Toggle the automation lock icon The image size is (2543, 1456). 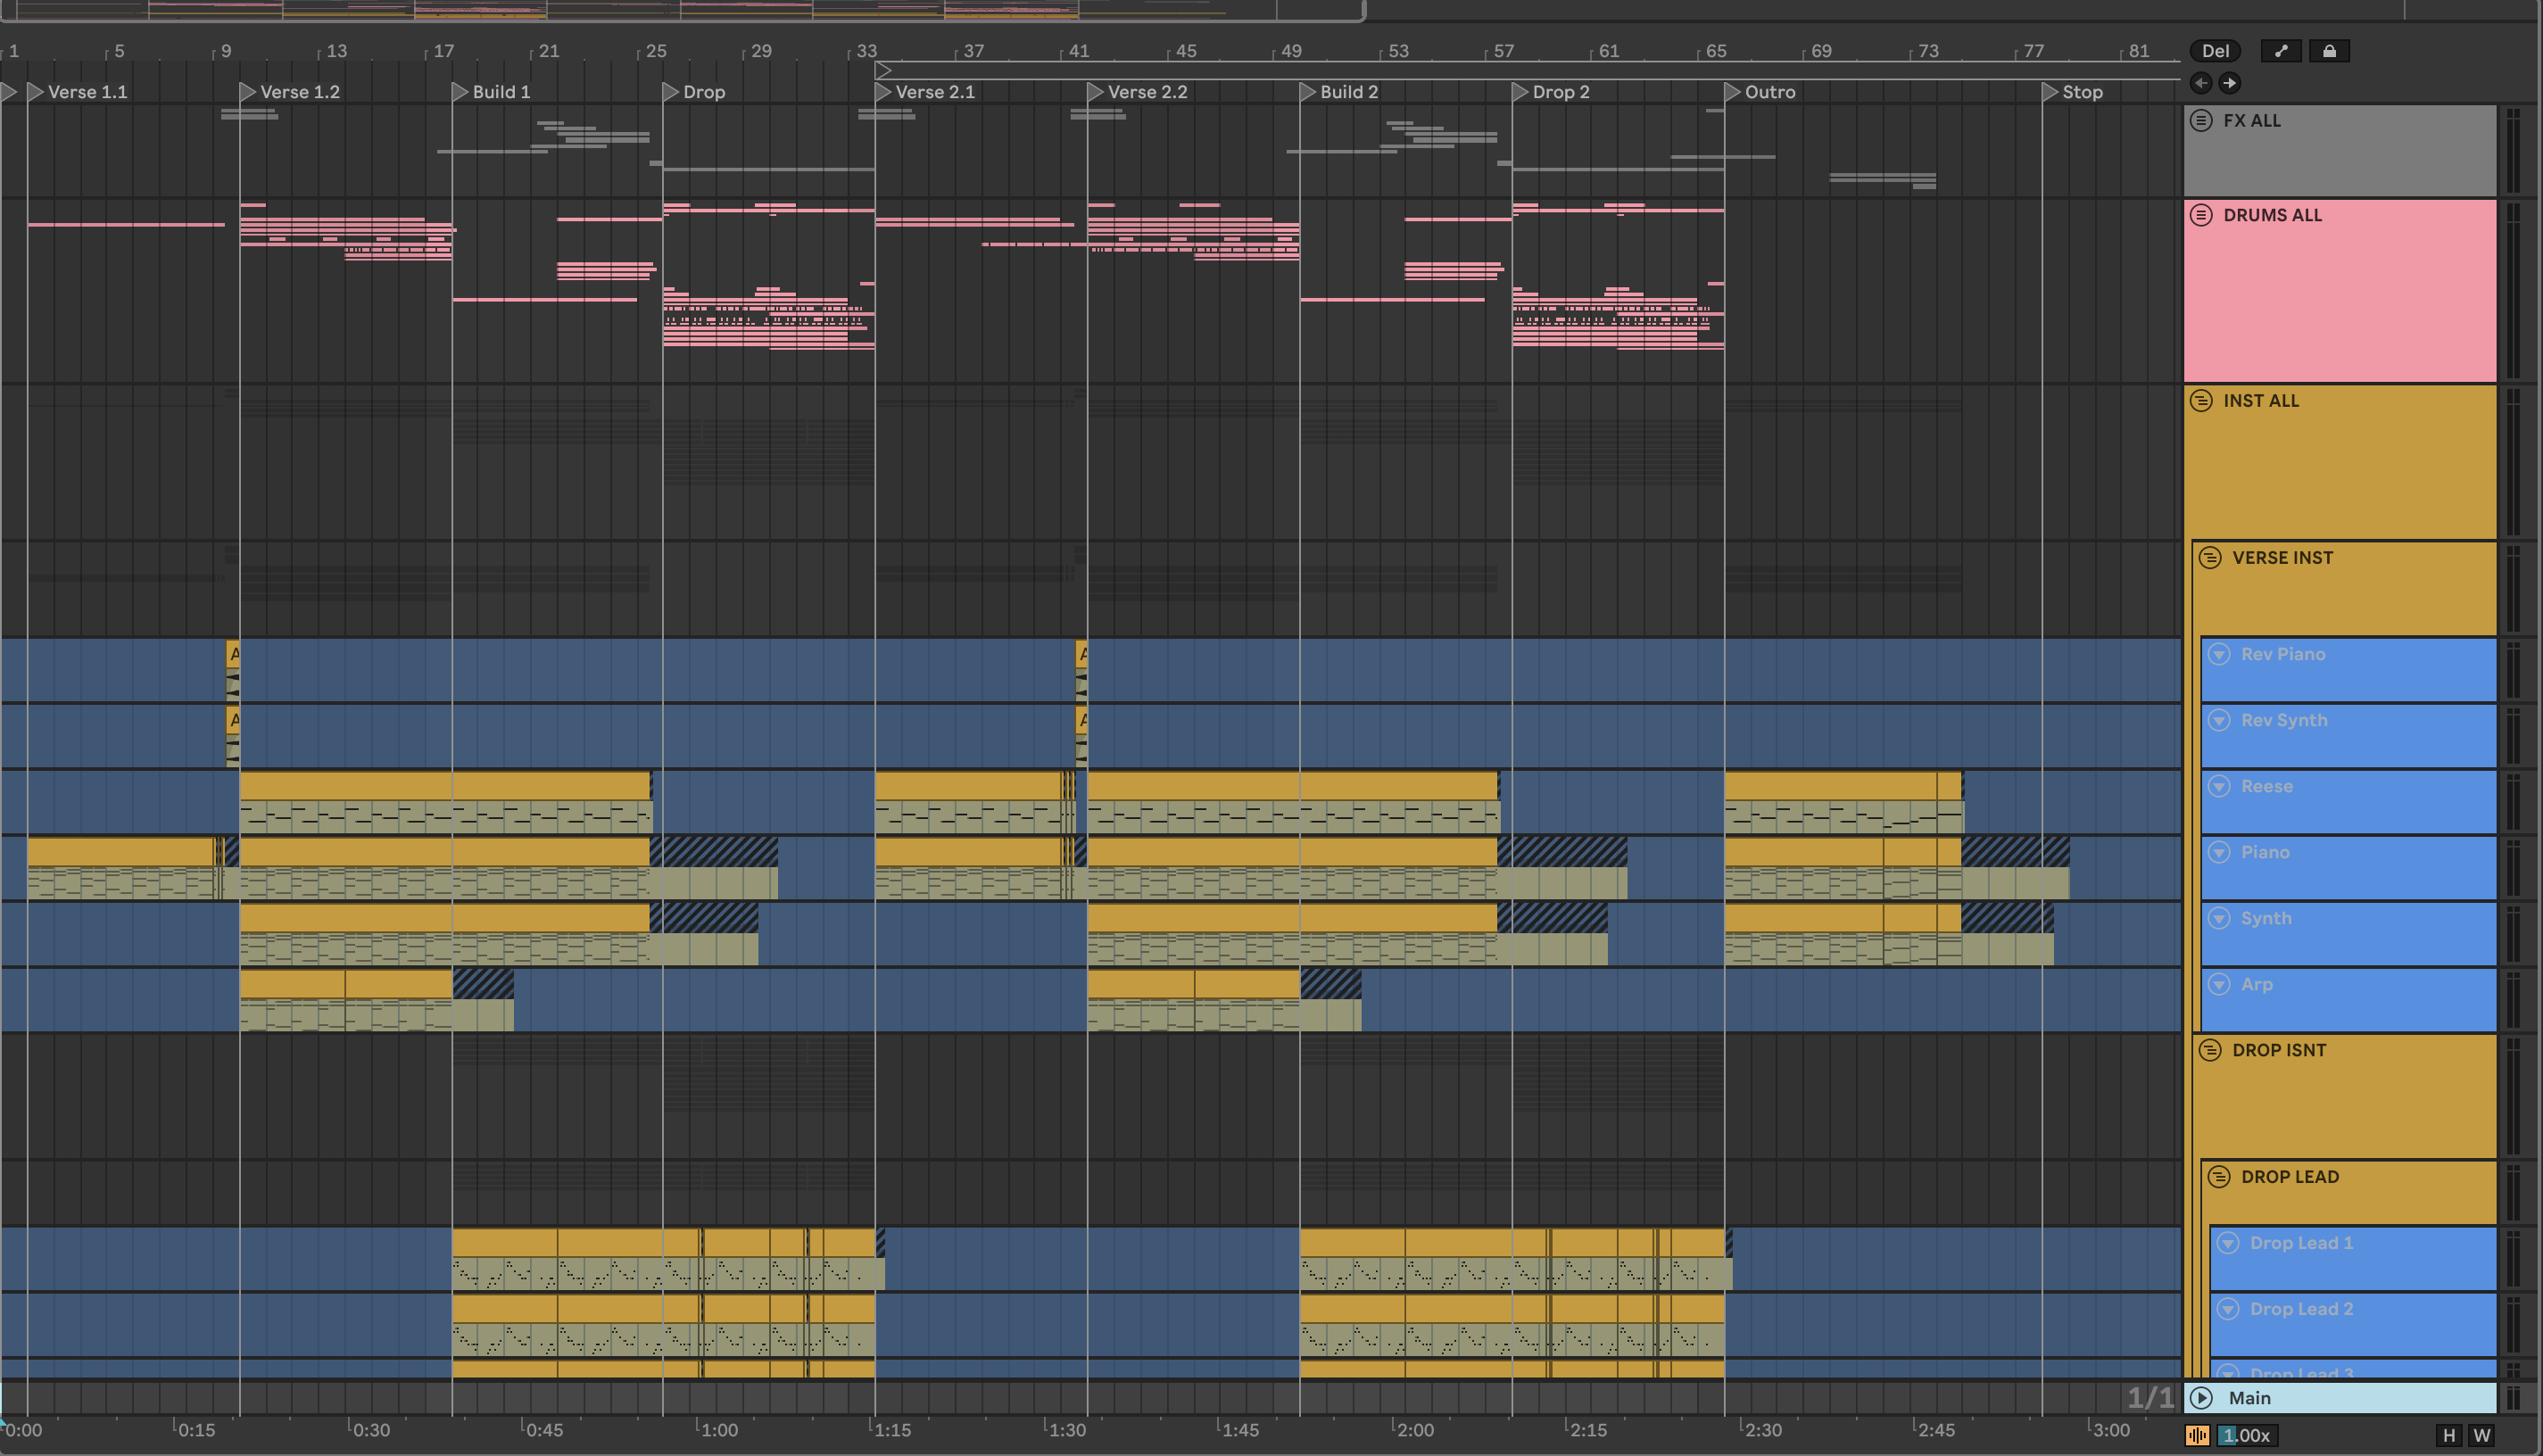[x=2329, y=51]
